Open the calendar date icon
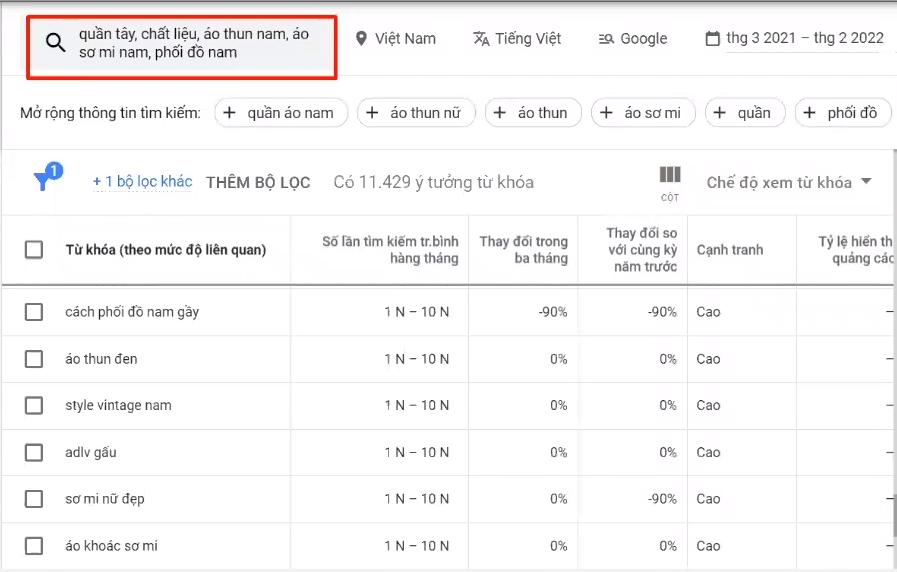897x572 pixels. 712,38
